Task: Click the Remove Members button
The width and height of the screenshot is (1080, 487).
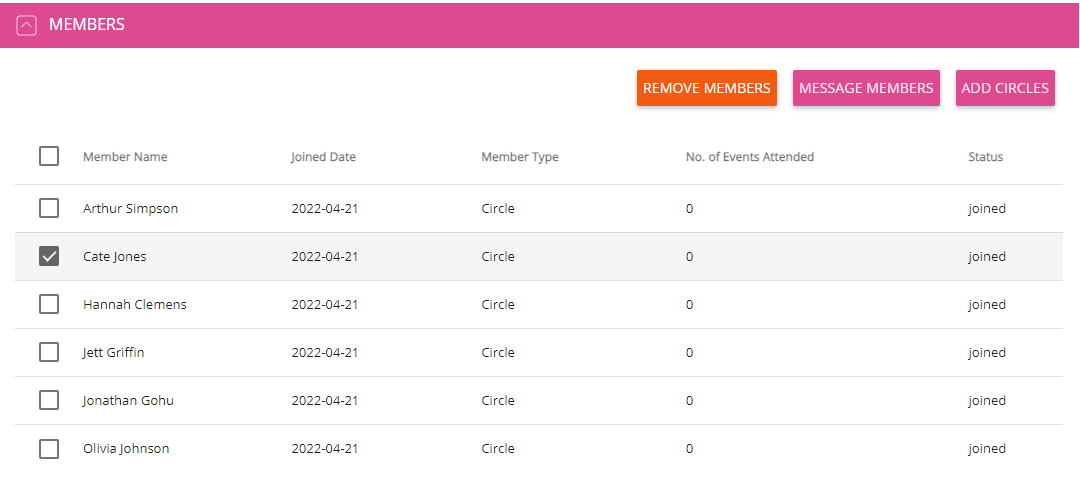Action: click(x=707, y=88)
